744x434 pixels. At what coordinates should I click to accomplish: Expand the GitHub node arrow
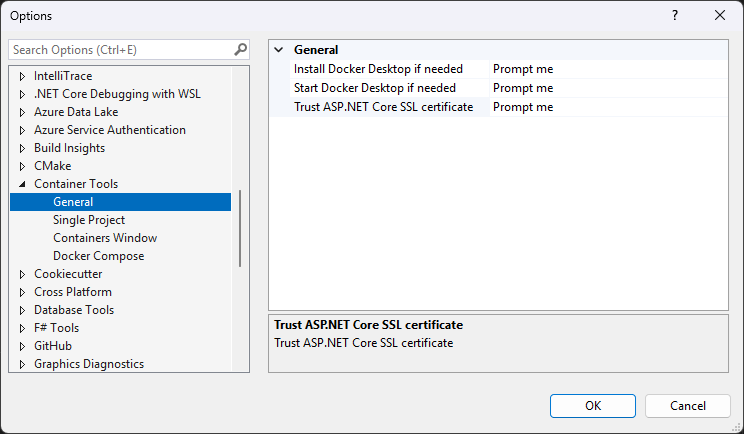pos(22,346)
